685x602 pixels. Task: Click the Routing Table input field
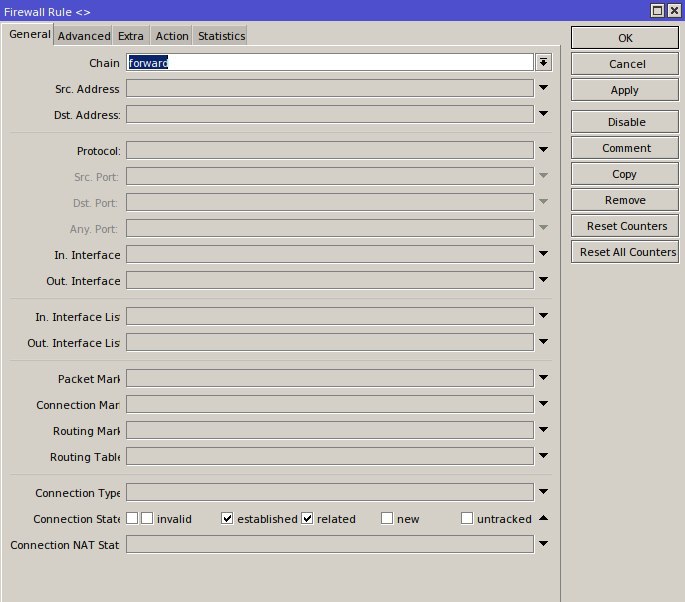330,457
